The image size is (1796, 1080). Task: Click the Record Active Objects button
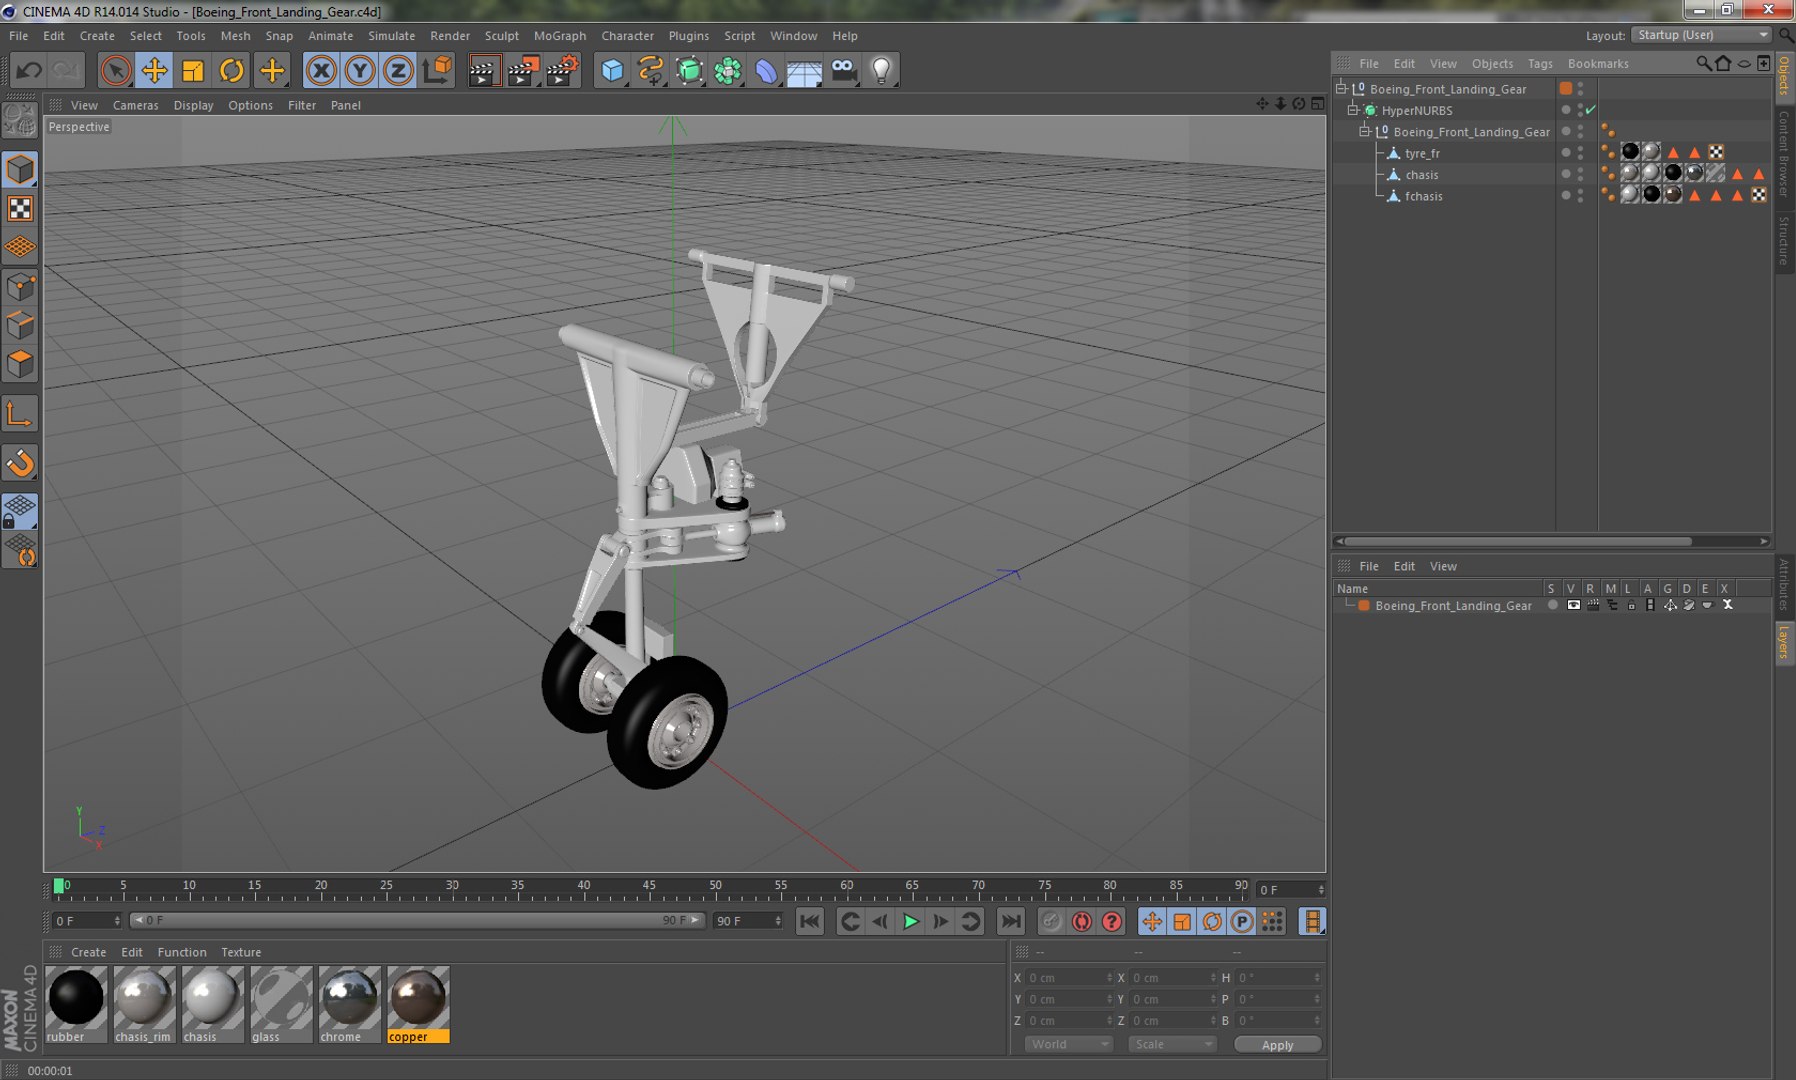[1052, 921]
